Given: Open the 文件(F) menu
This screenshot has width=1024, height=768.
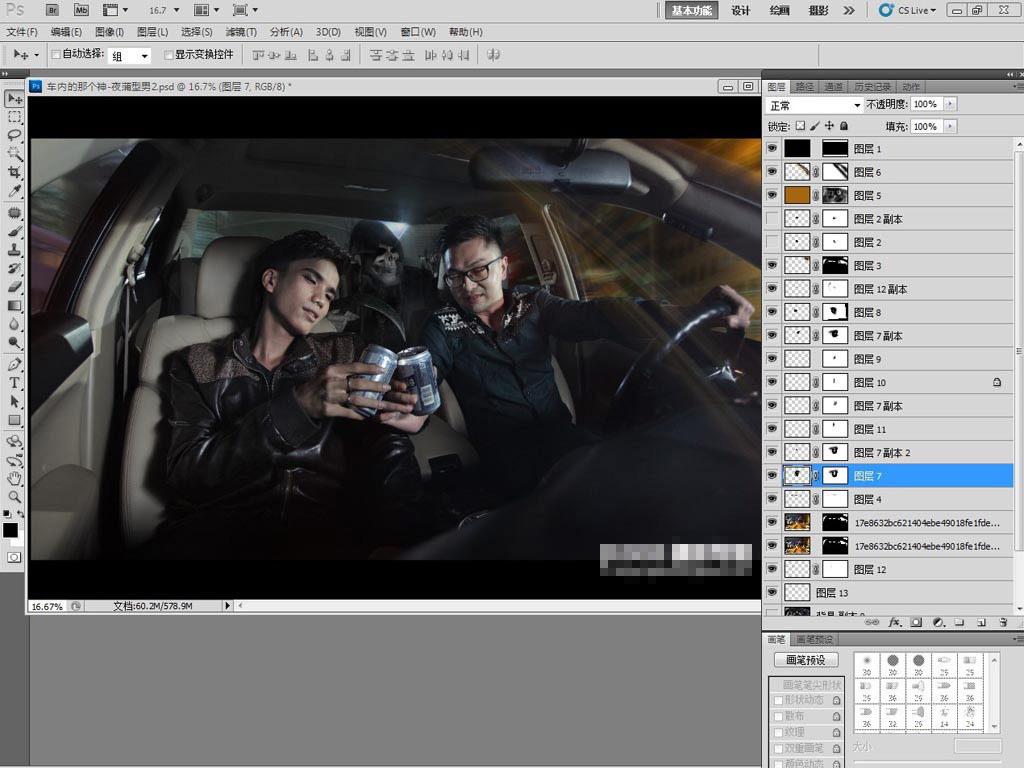Looking at the screenshot, I should (x=22, y=32).
